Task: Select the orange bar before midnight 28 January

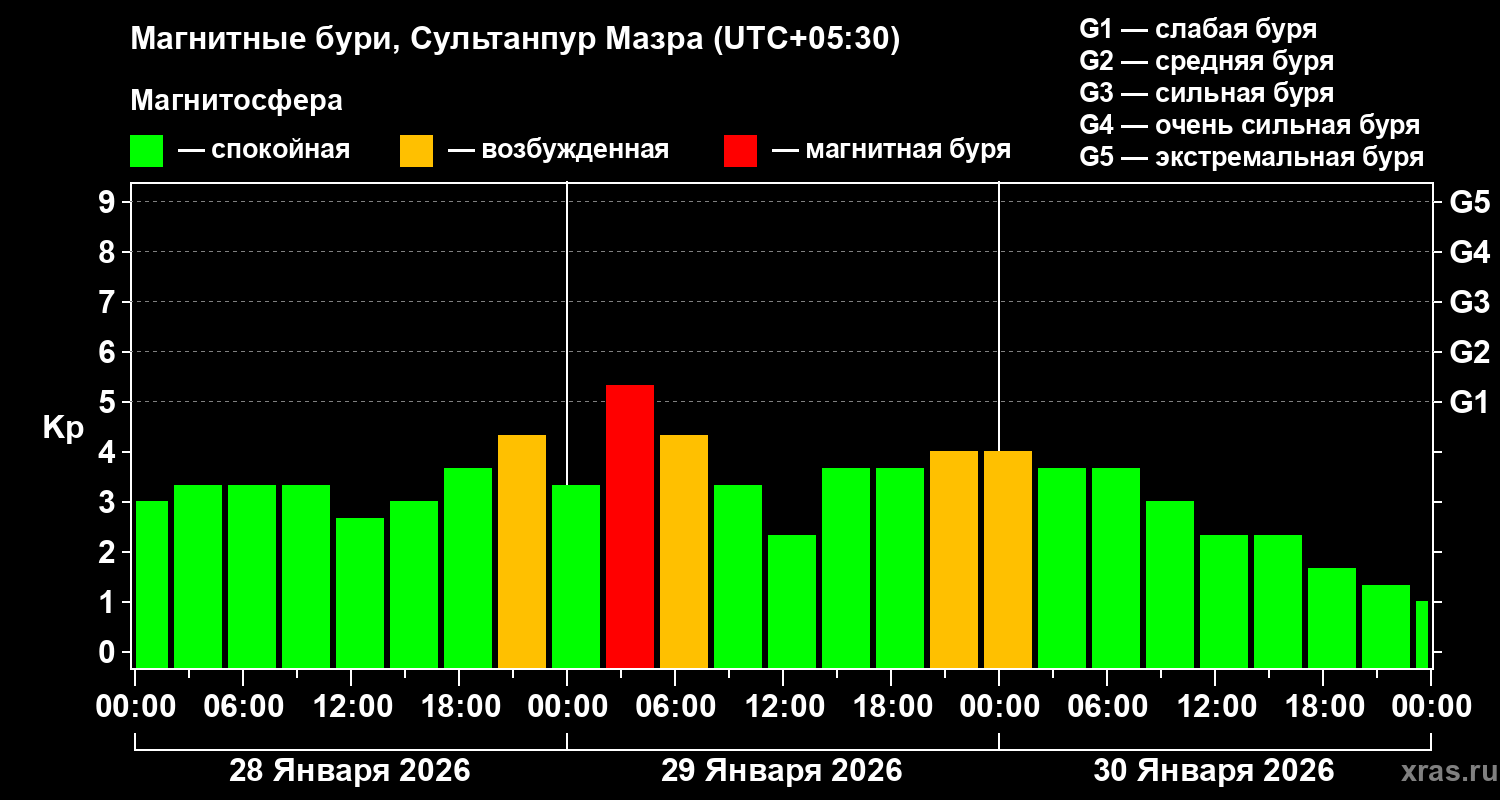Action: pos(522,551)
